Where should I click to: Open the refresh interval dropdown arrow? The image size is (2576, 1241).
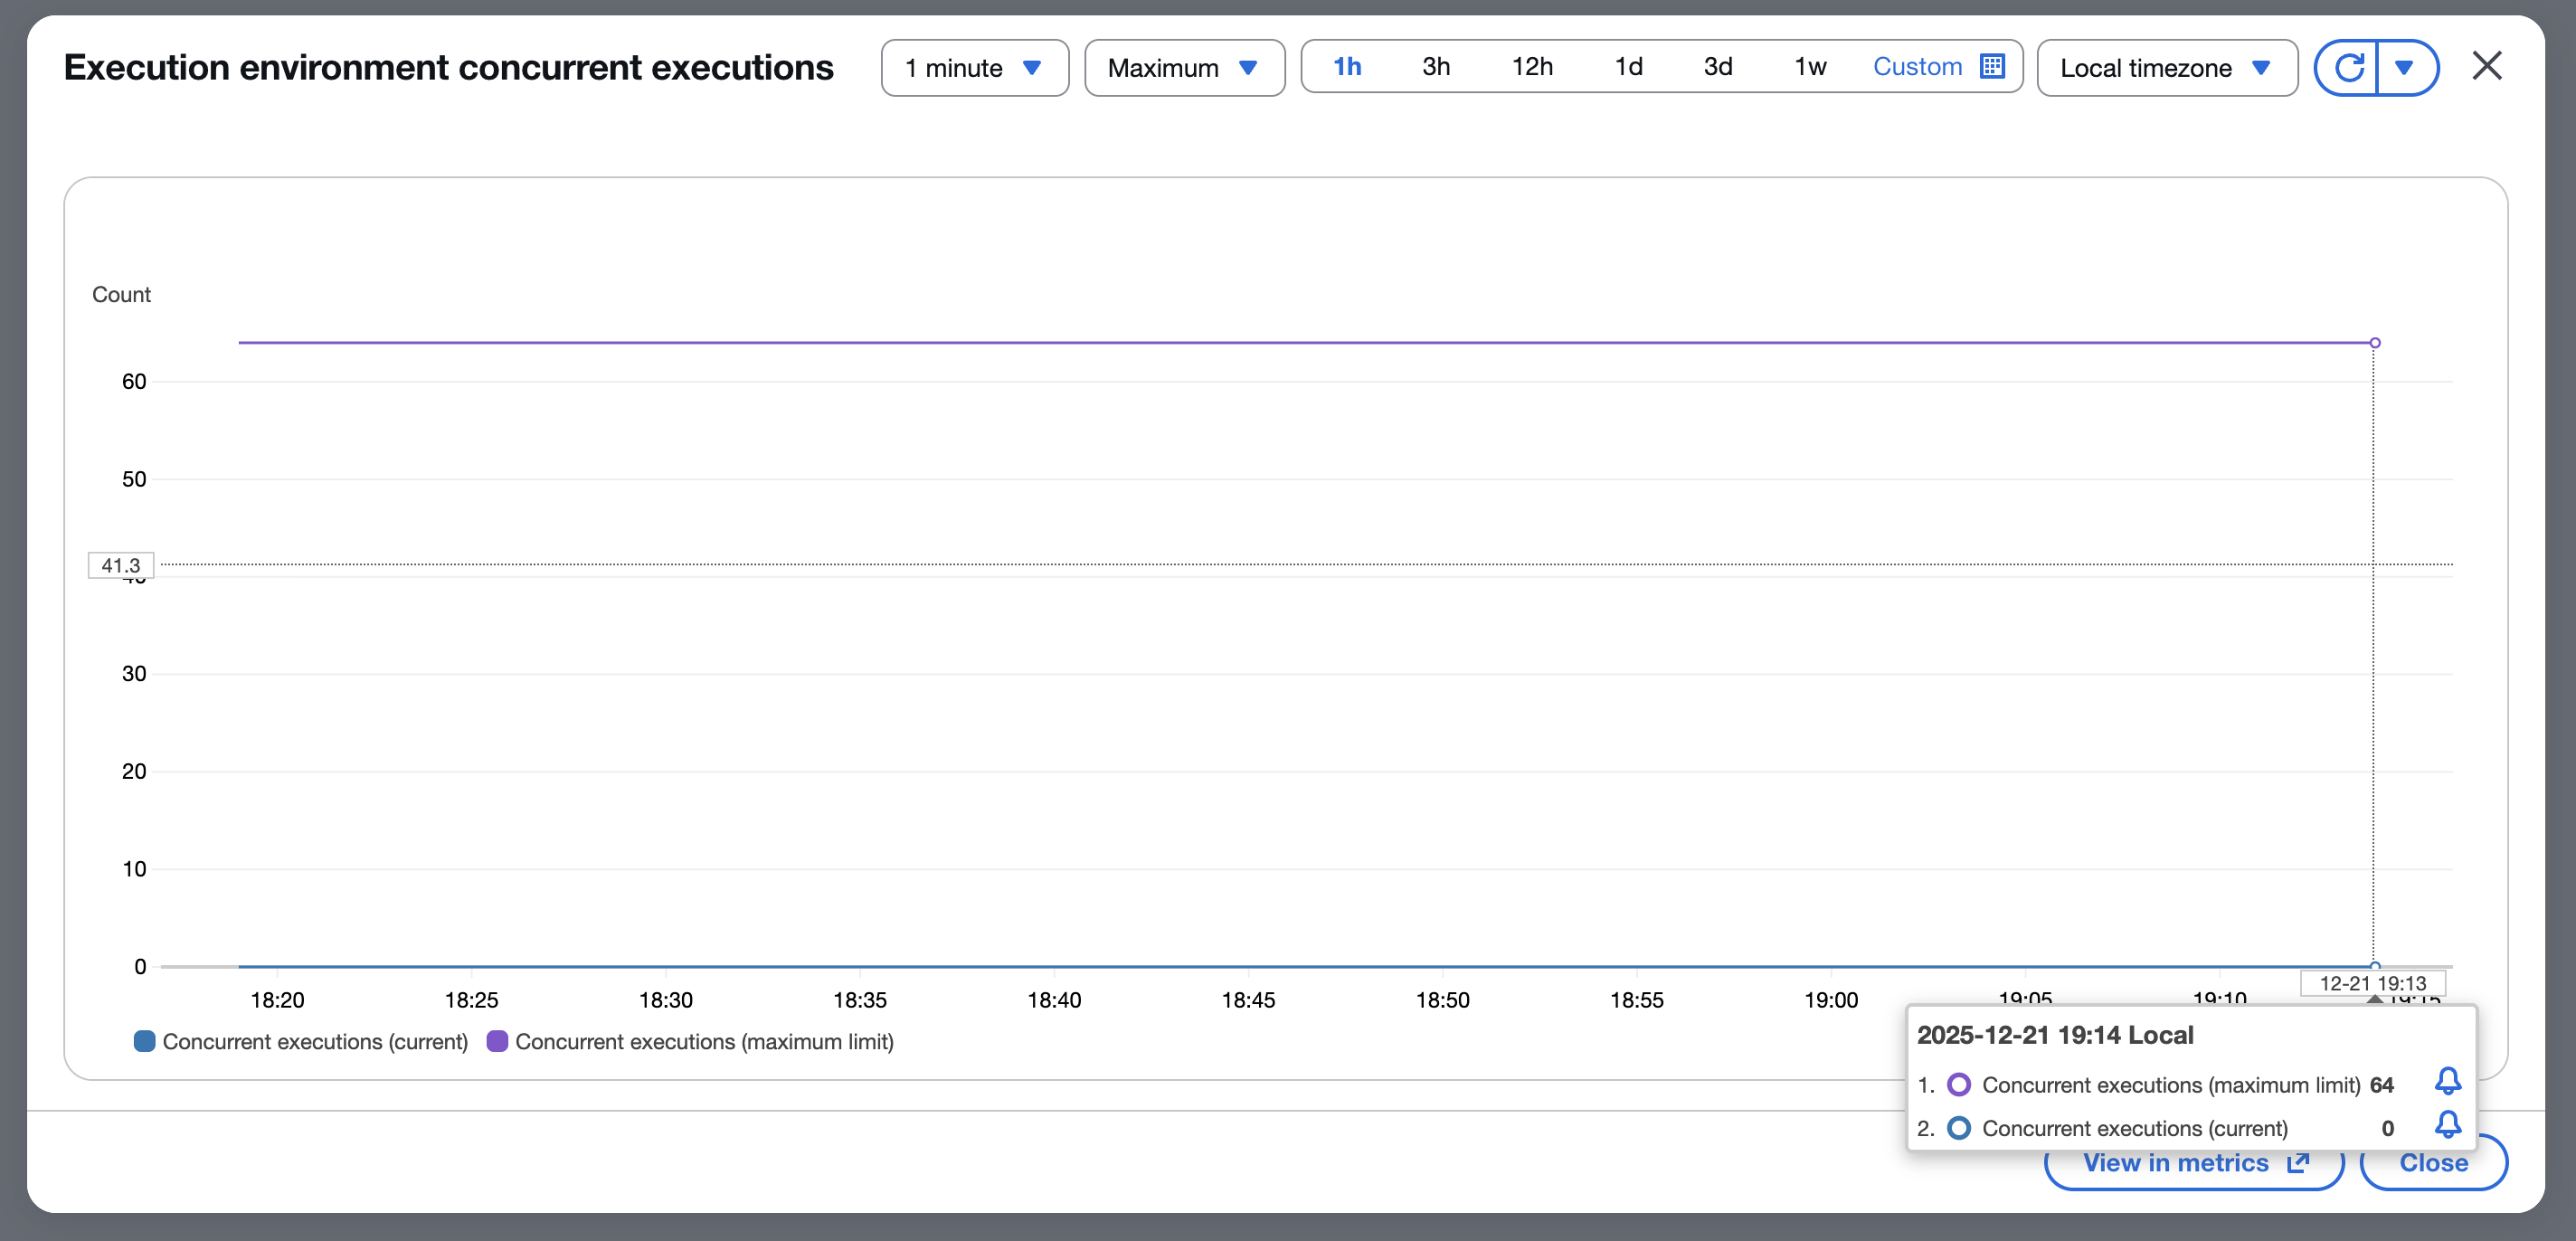2405,68
